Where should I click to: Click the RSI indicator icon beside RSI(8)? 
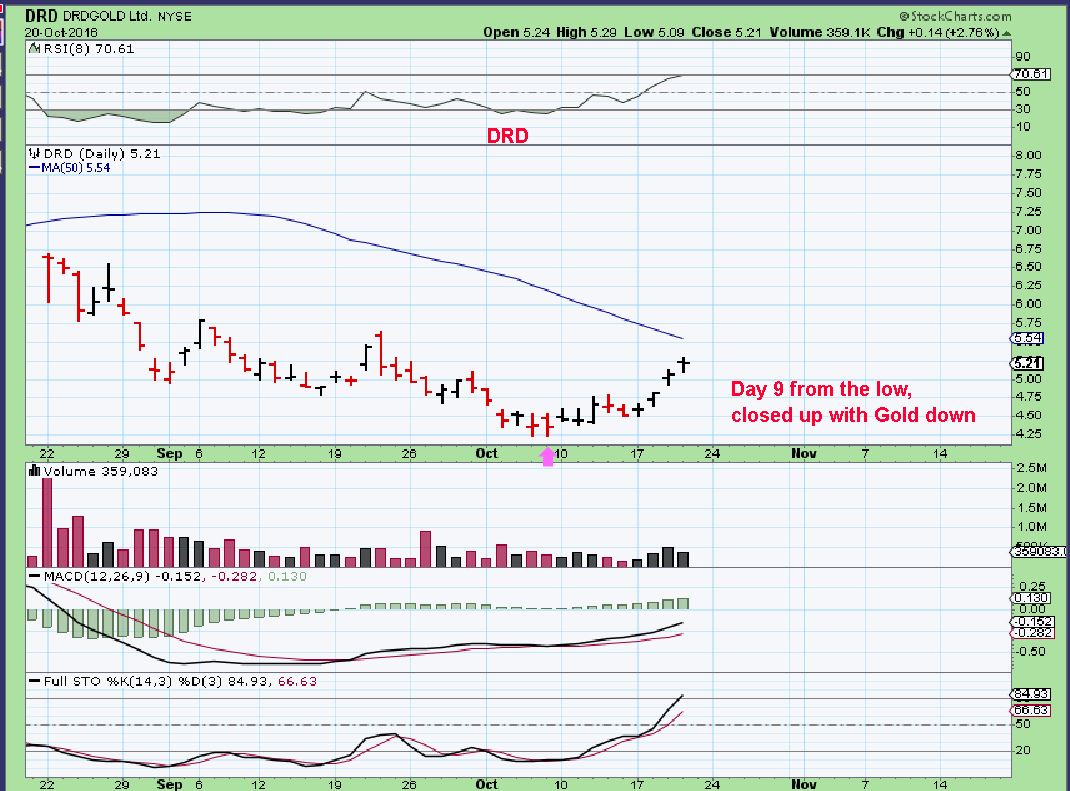click(x=34, y=48)
